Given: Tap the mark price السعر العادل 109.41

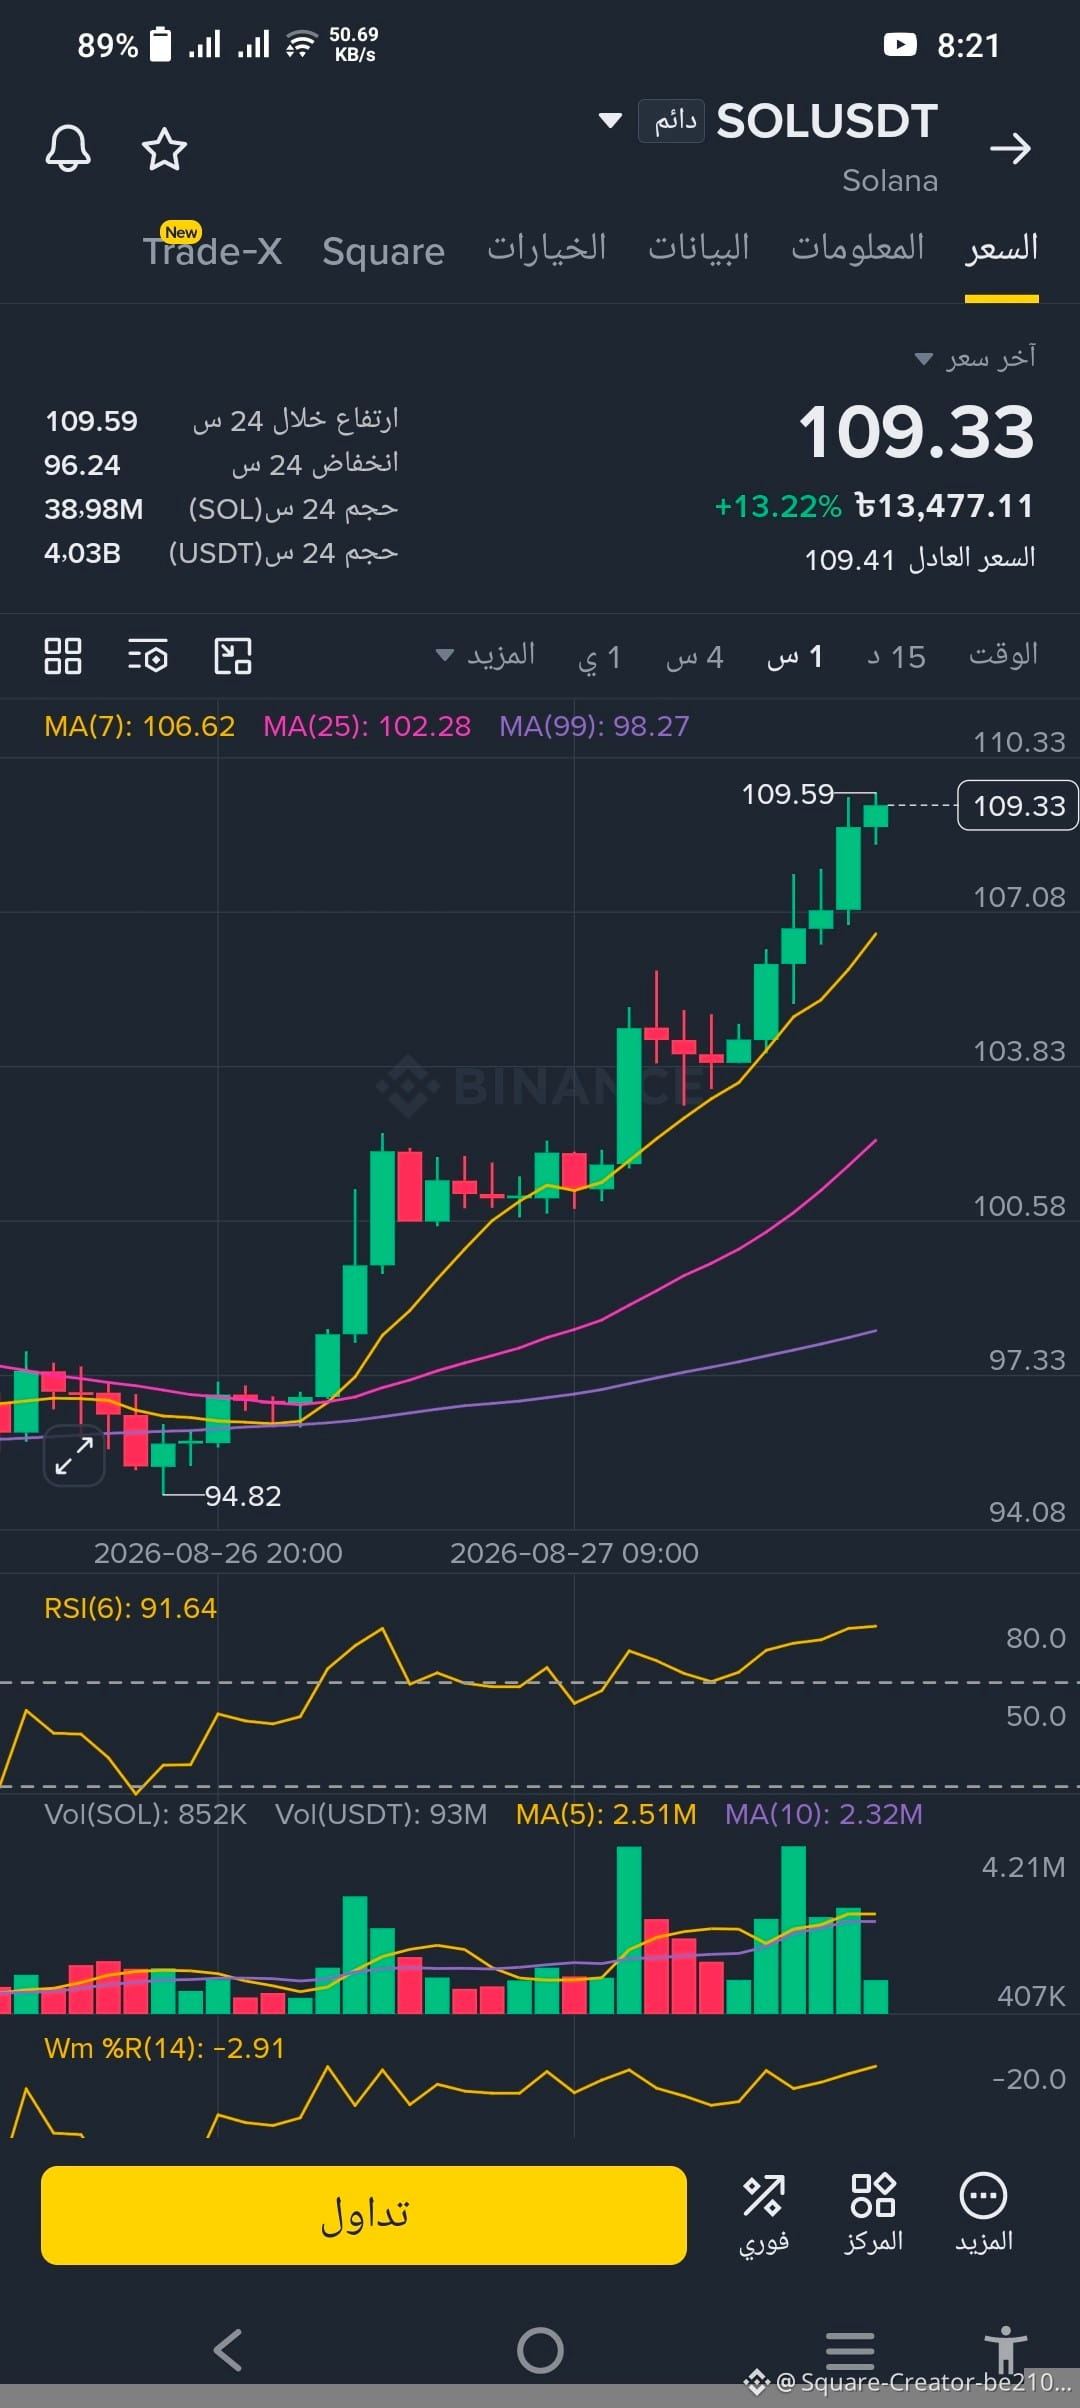Looking at the screenshot, I should [x=920, y=559].
